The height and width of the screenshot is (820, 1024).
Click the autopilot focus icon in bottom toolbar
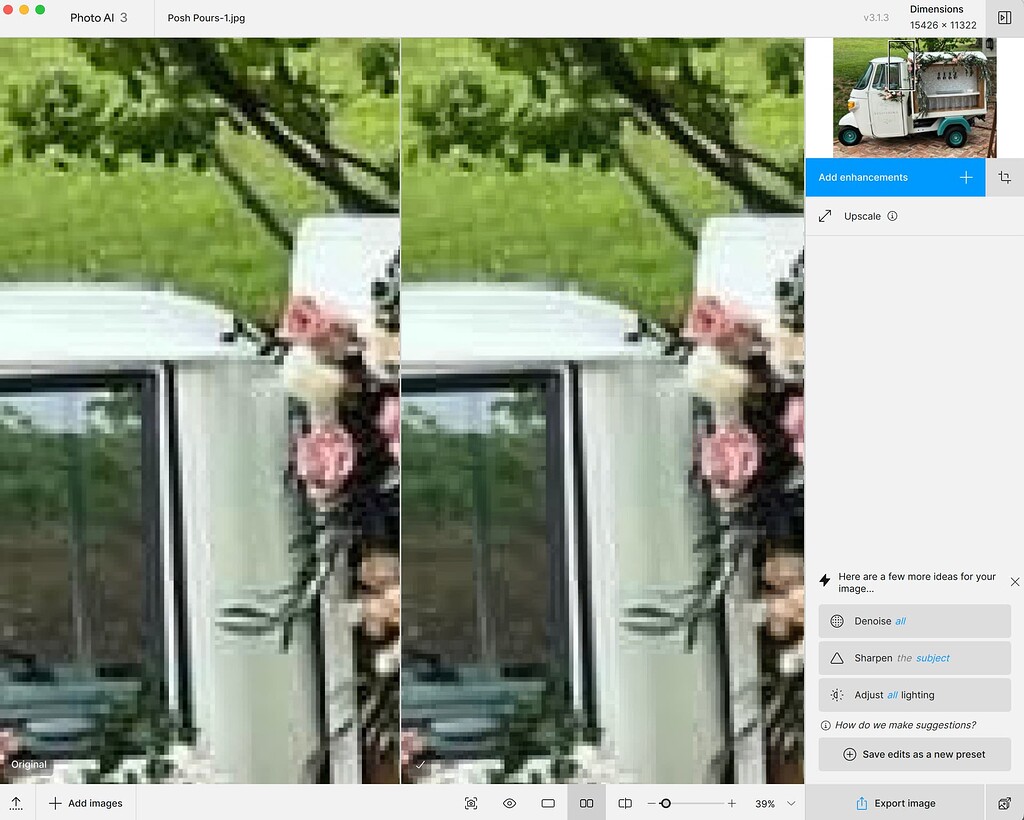[x=471, y=803]
